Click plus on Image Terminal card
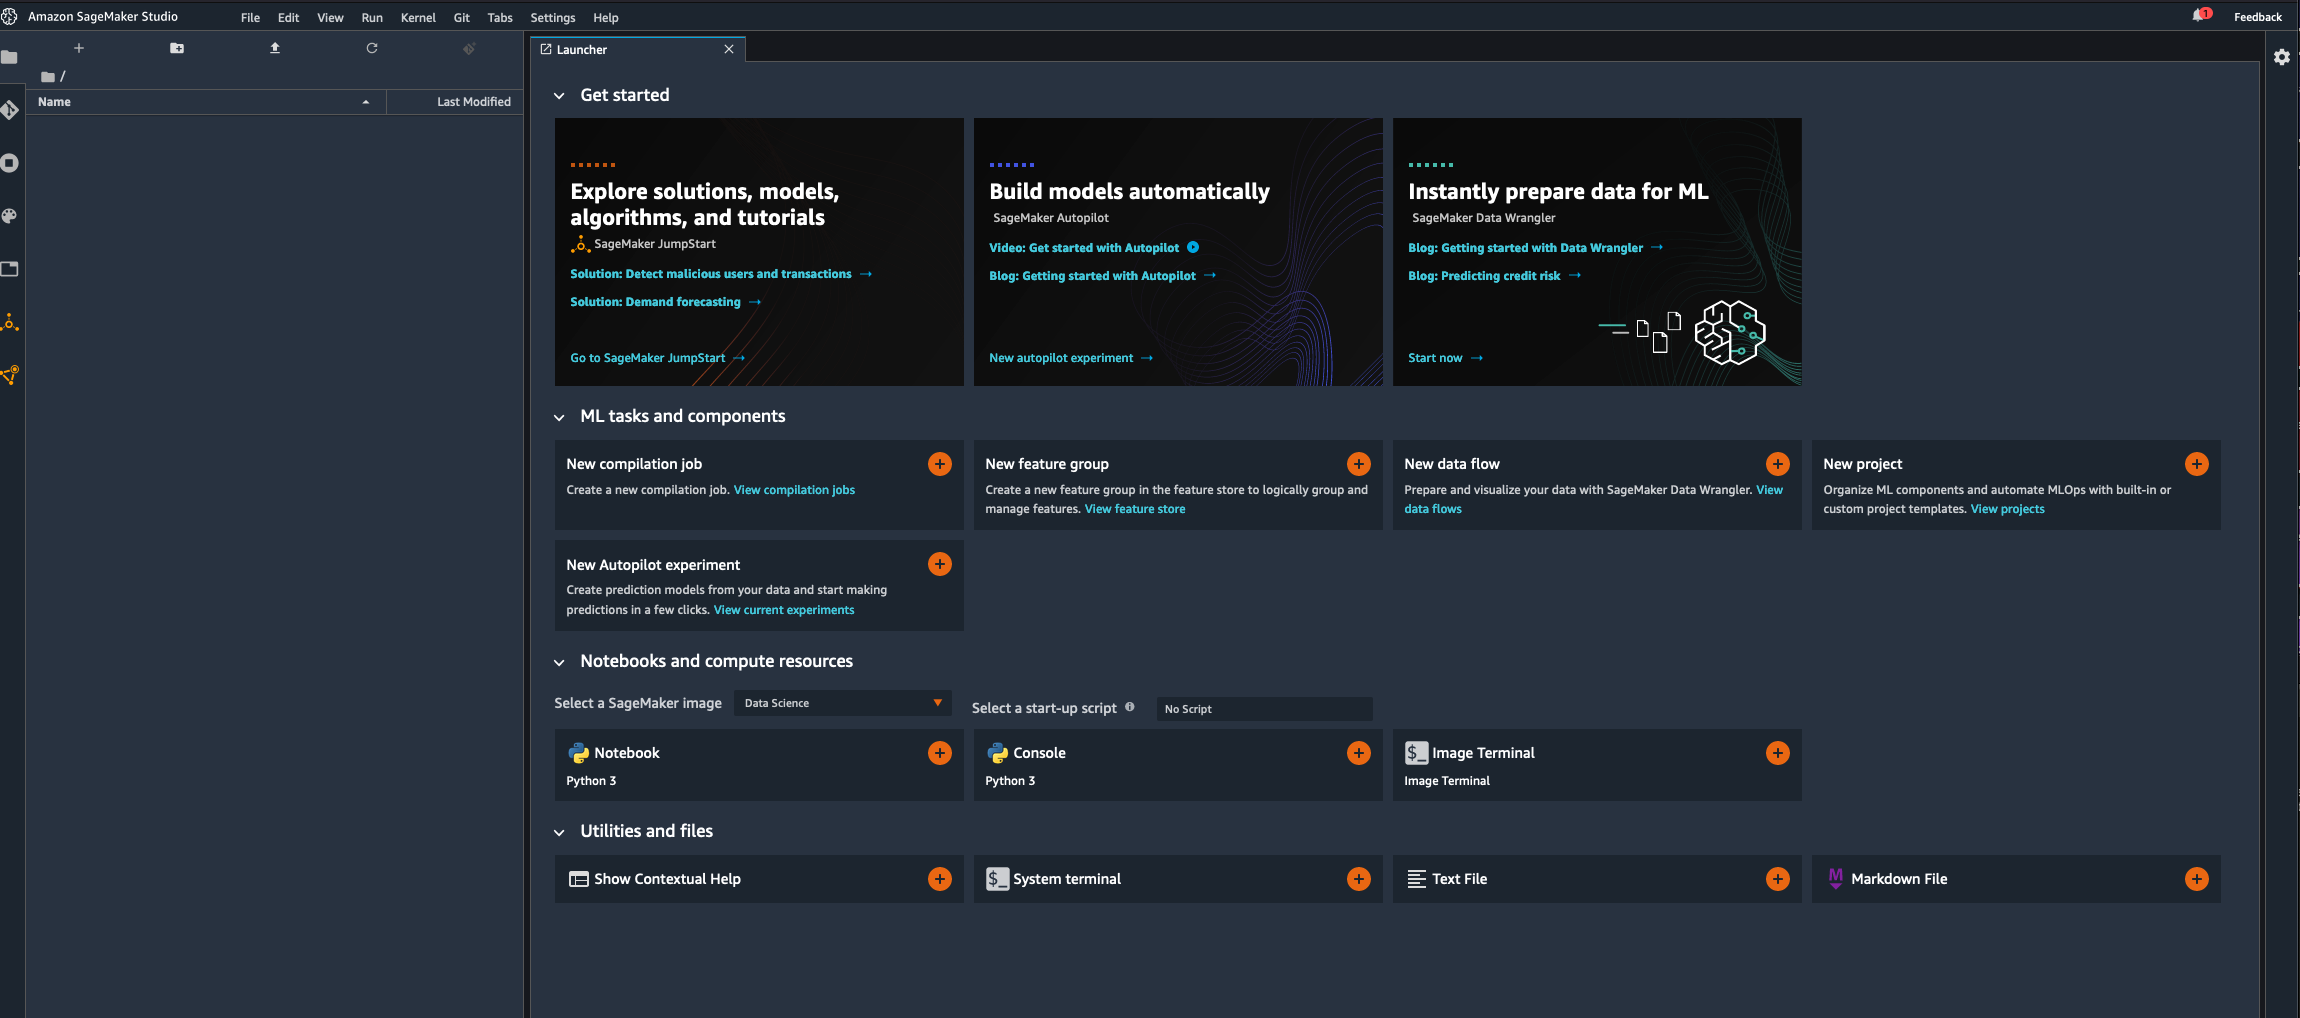The width and height of the screenshot is (2300, 1018). tap(1778, 753)
